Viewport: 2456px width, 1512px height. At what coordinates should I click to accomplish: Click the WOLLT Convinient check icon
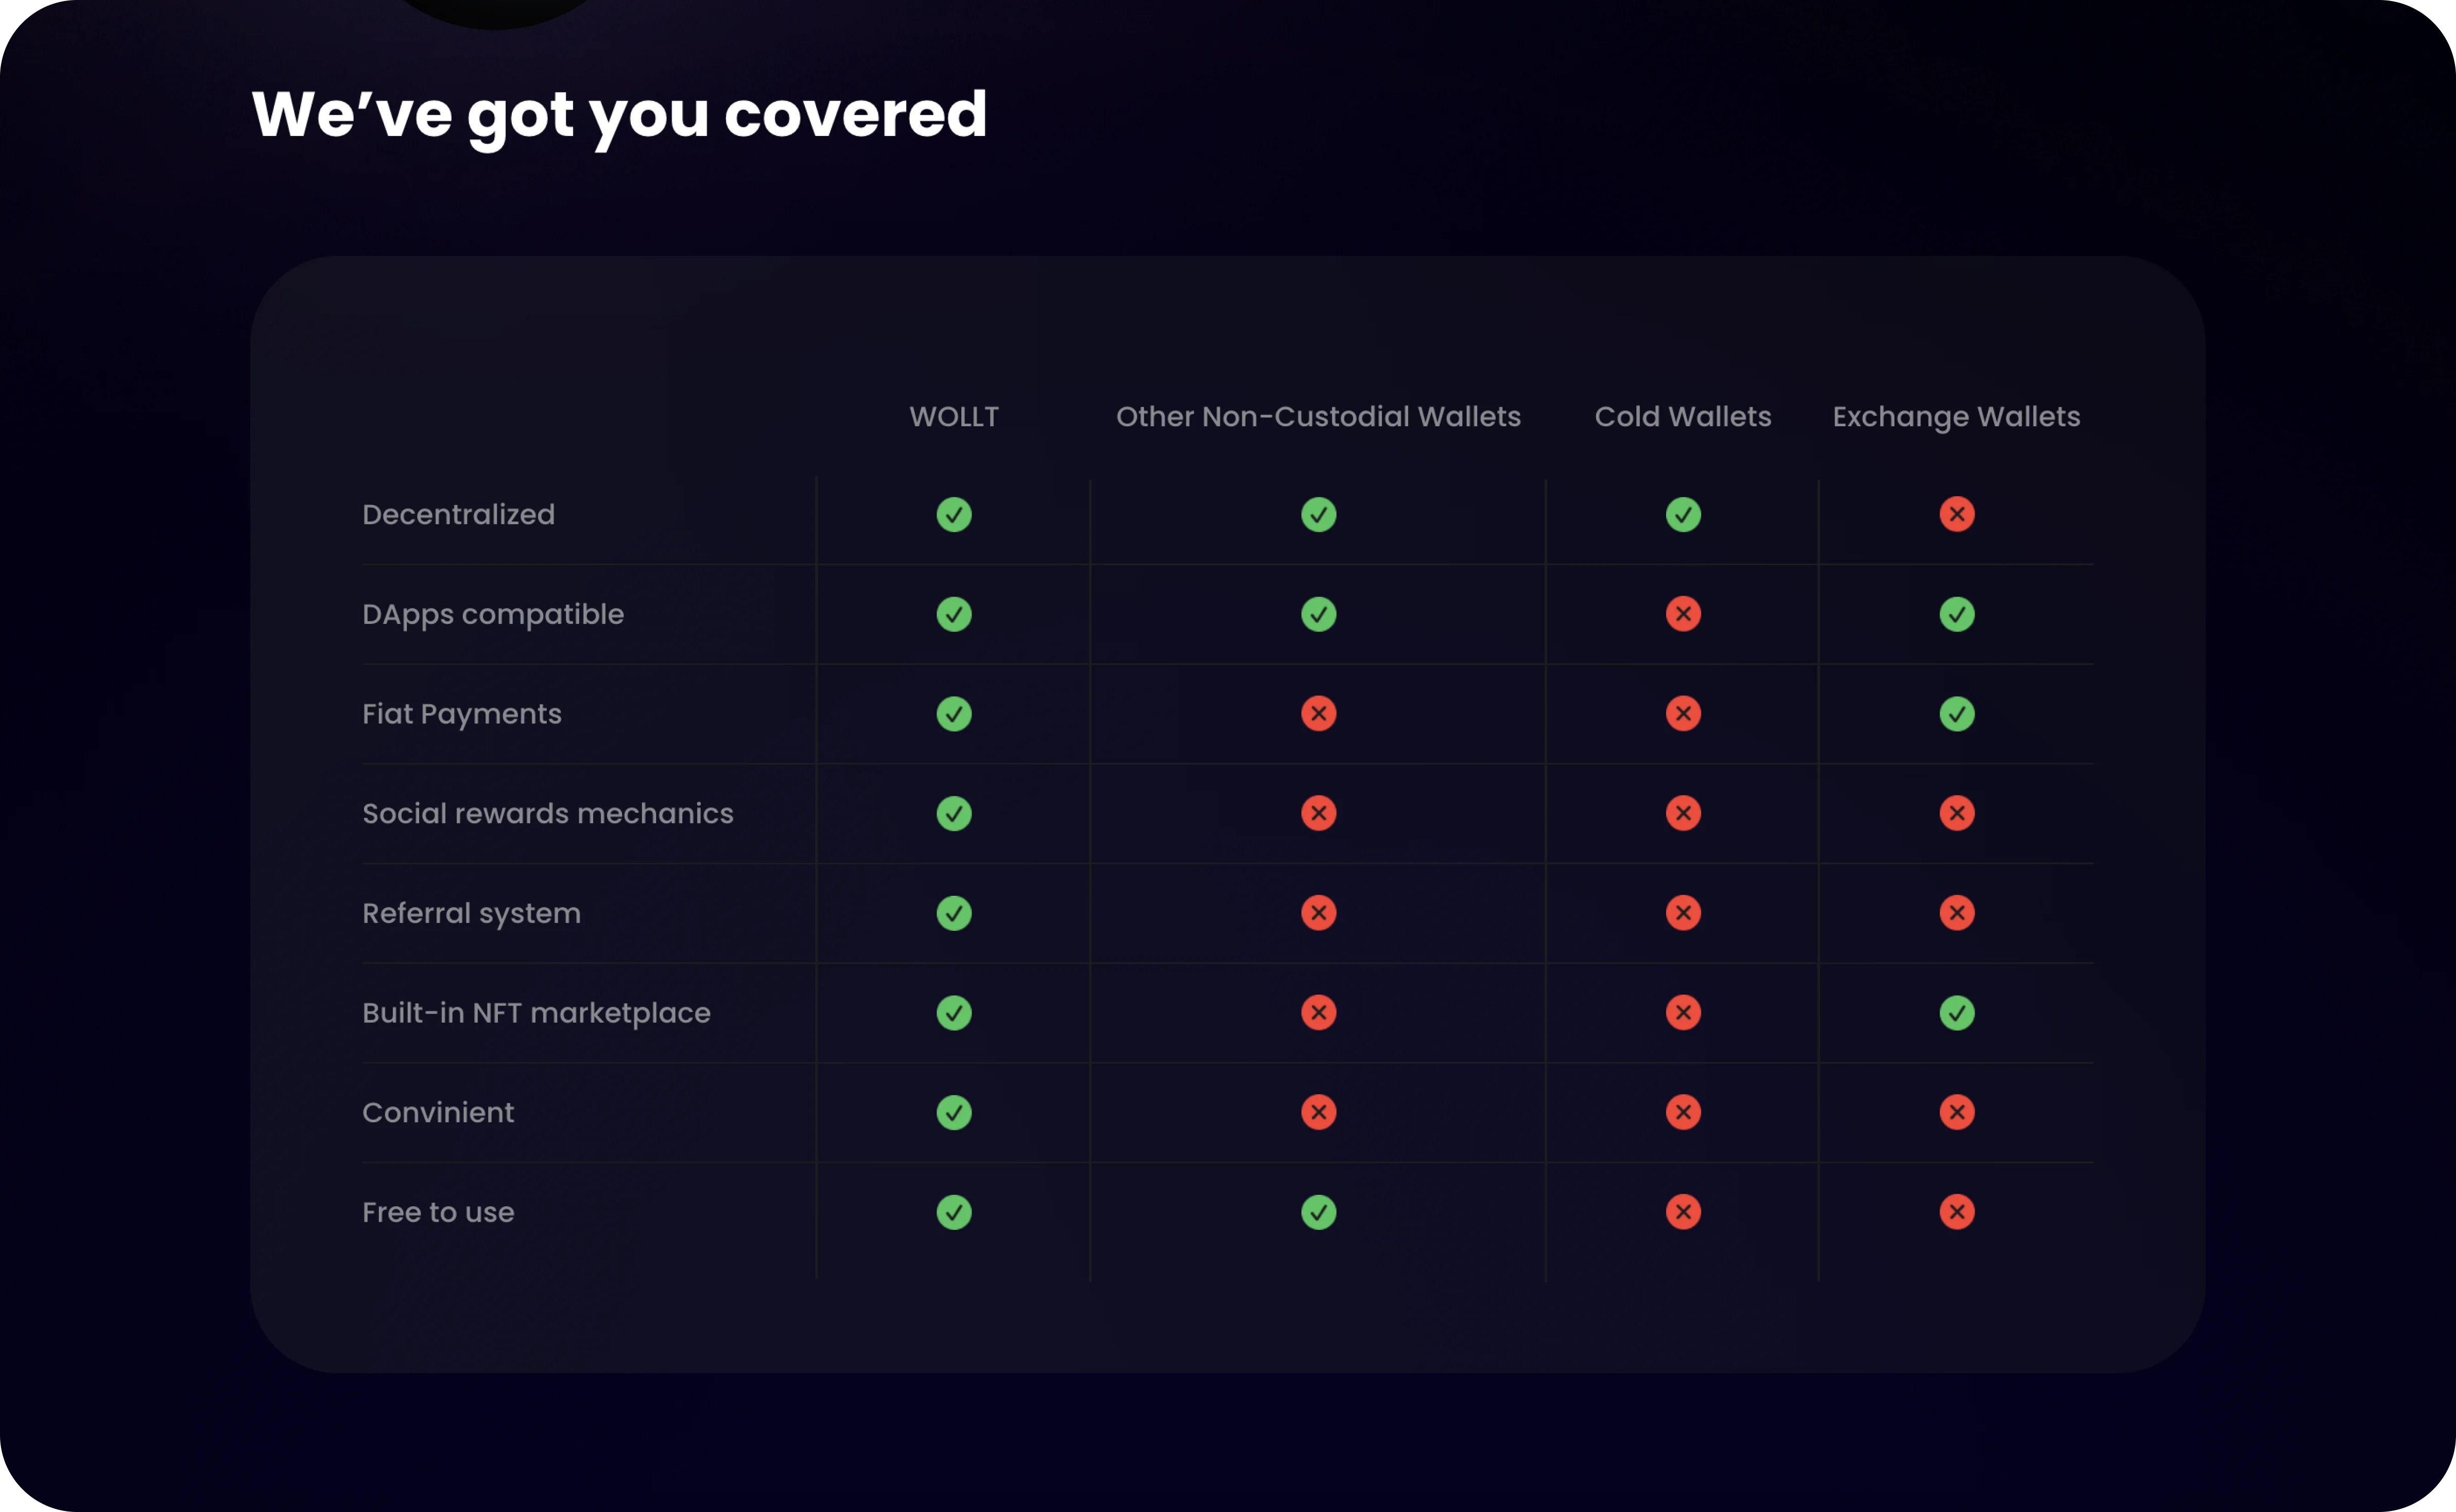[x=954, y=1112]
